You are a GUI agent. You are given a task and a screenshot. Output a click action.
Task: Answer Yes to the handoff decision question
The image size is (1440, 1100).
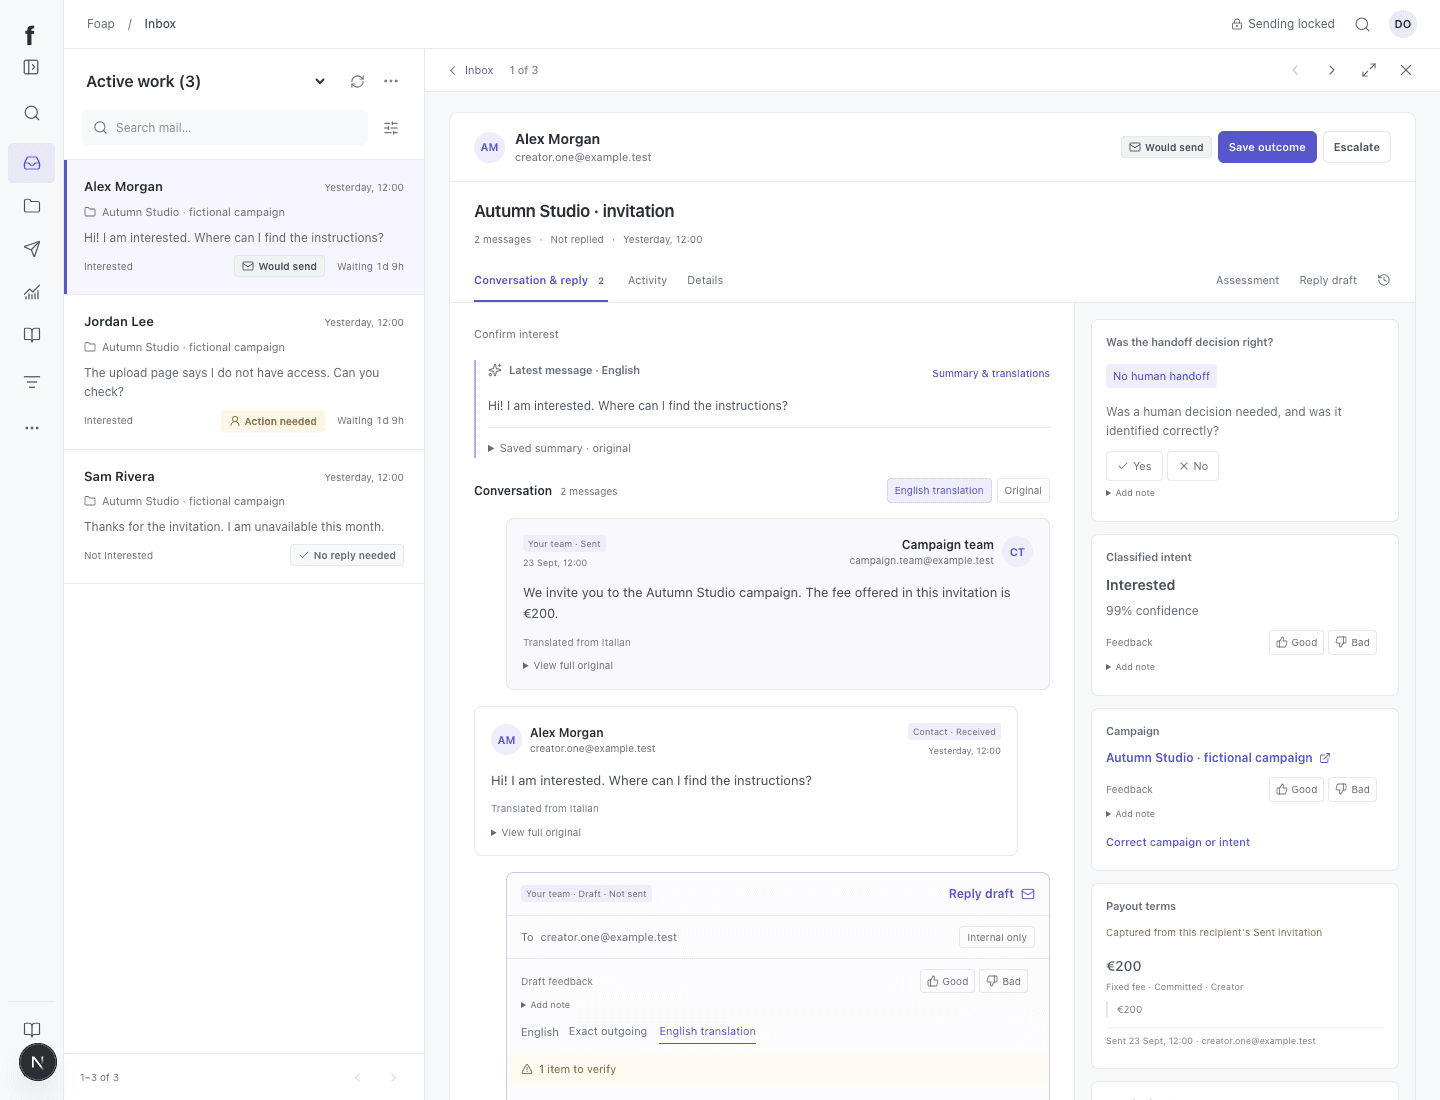point(1134,466)
